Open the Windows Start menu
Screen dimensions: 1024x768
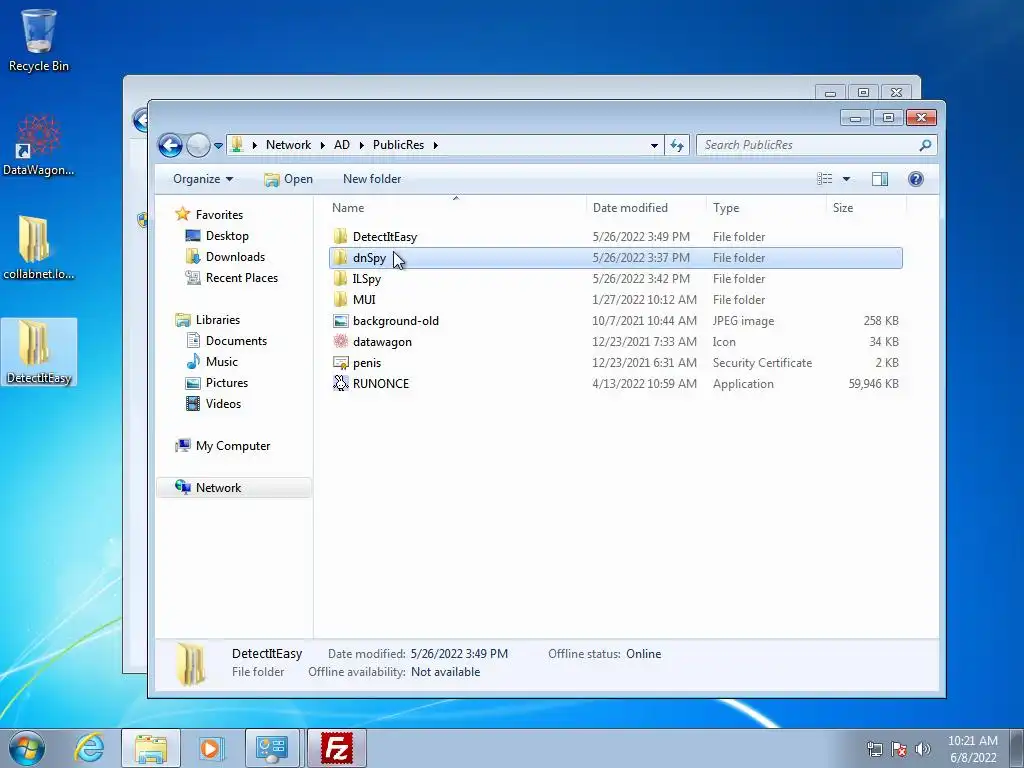(x=26, y=748)
